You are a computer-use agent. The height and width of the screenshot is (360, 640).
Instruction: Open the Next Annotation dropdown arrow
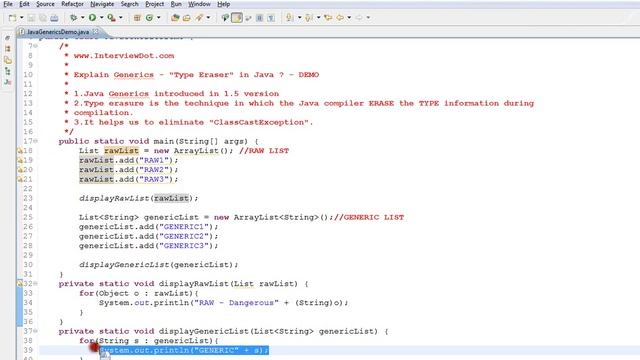299,18
